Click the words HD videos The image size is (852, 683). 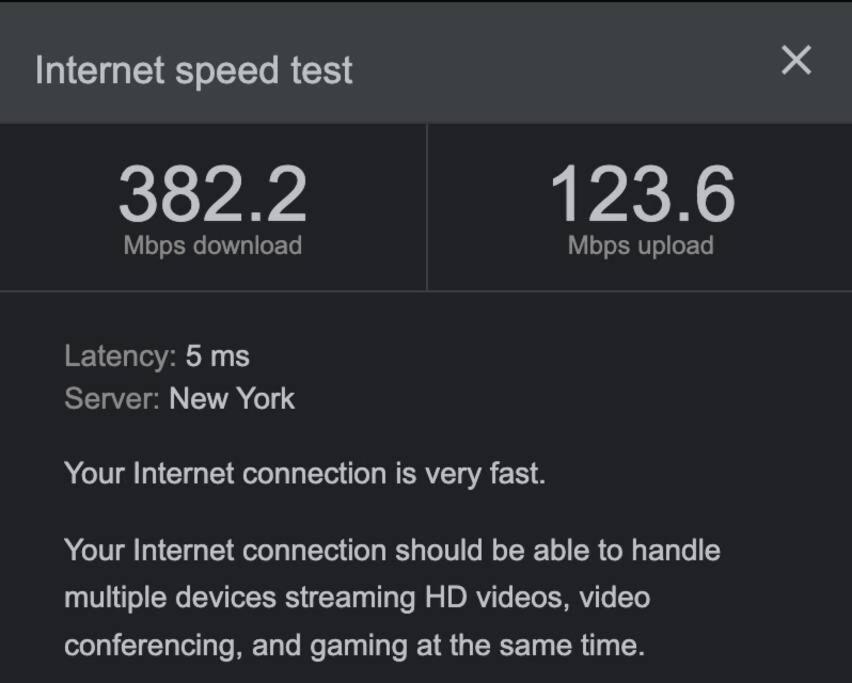pyautogui.click(x=497, y=597)
